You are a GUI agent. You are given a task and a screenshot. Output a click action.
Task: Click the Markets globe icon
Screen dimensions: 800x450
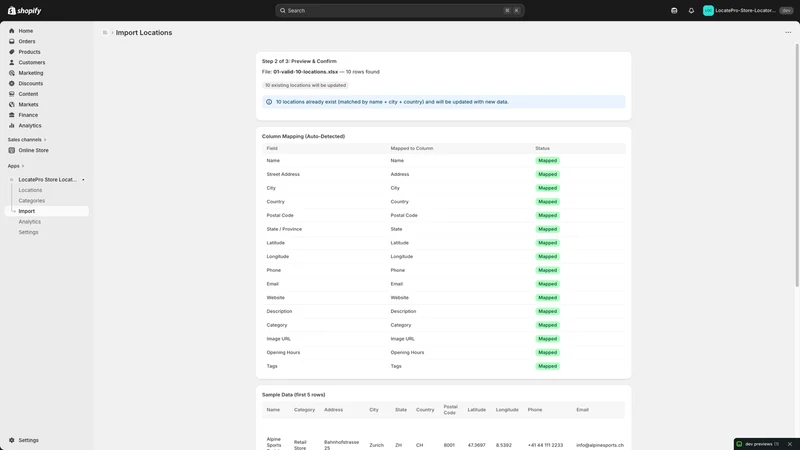pyautogui.click(x=12, y=105)
